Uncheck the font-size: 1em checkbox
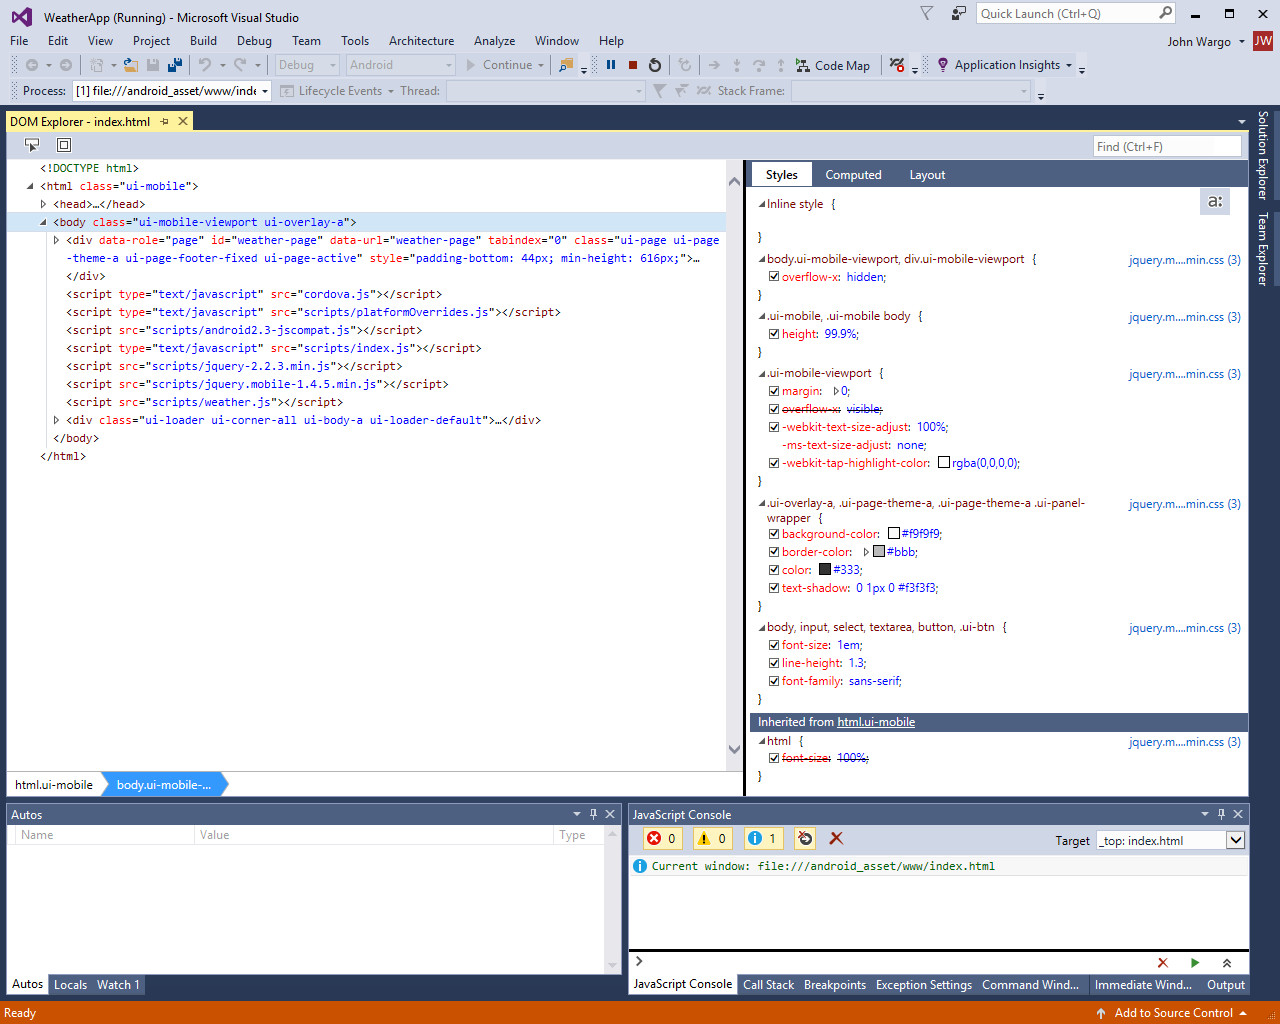The height and width of the screenshot is (1024, 1280). click(774, 645)
